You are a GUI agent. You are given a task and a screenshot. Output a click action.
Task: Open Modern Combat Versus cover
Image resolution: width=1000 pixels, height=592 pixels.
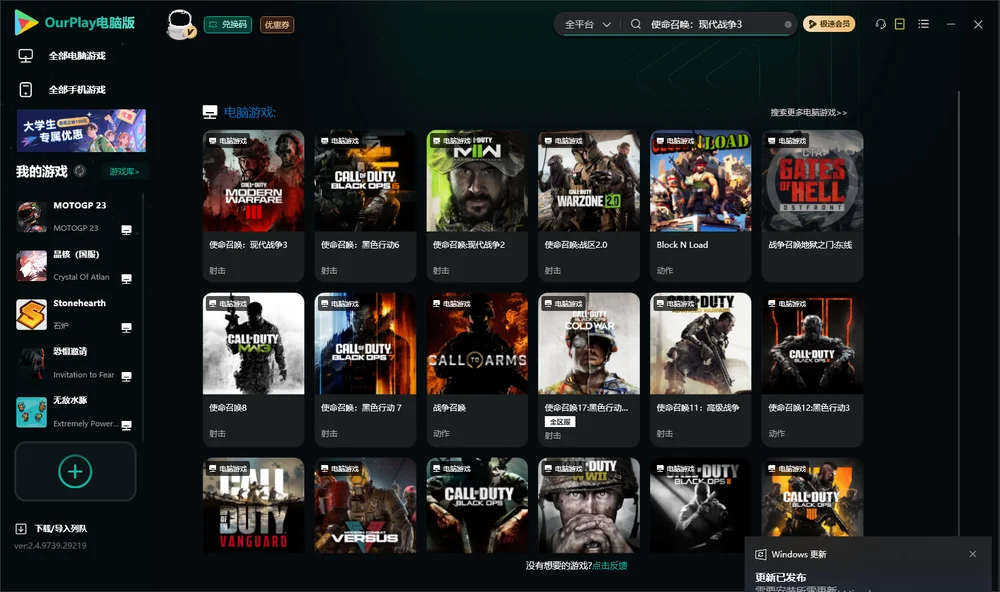point(365,505)
